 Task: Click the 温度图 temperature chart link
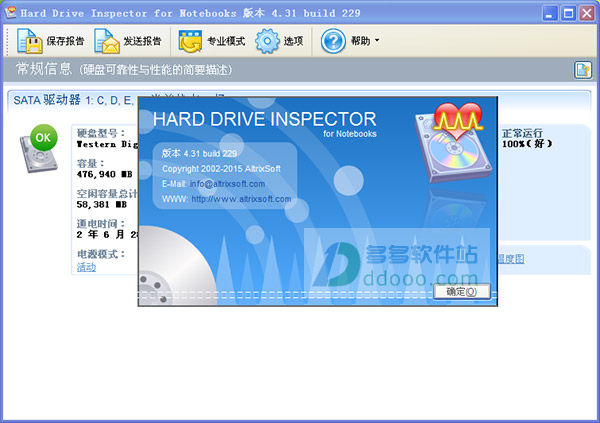[x=511, y=259]
